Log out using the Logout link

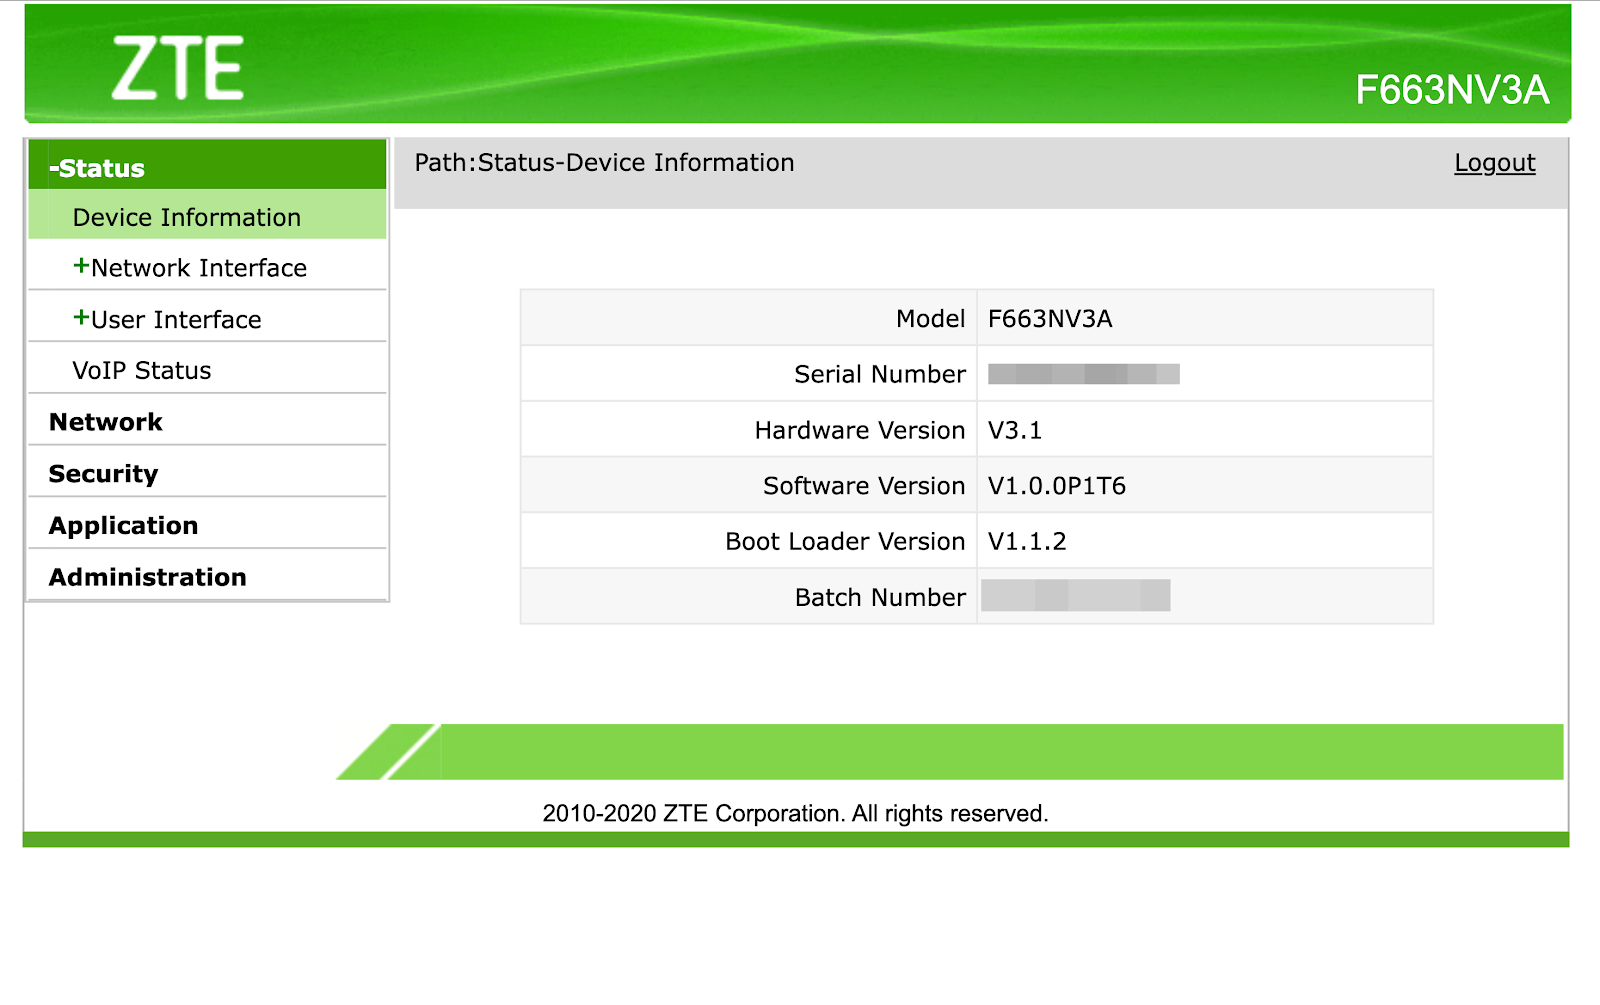(x=1495, y=163)
